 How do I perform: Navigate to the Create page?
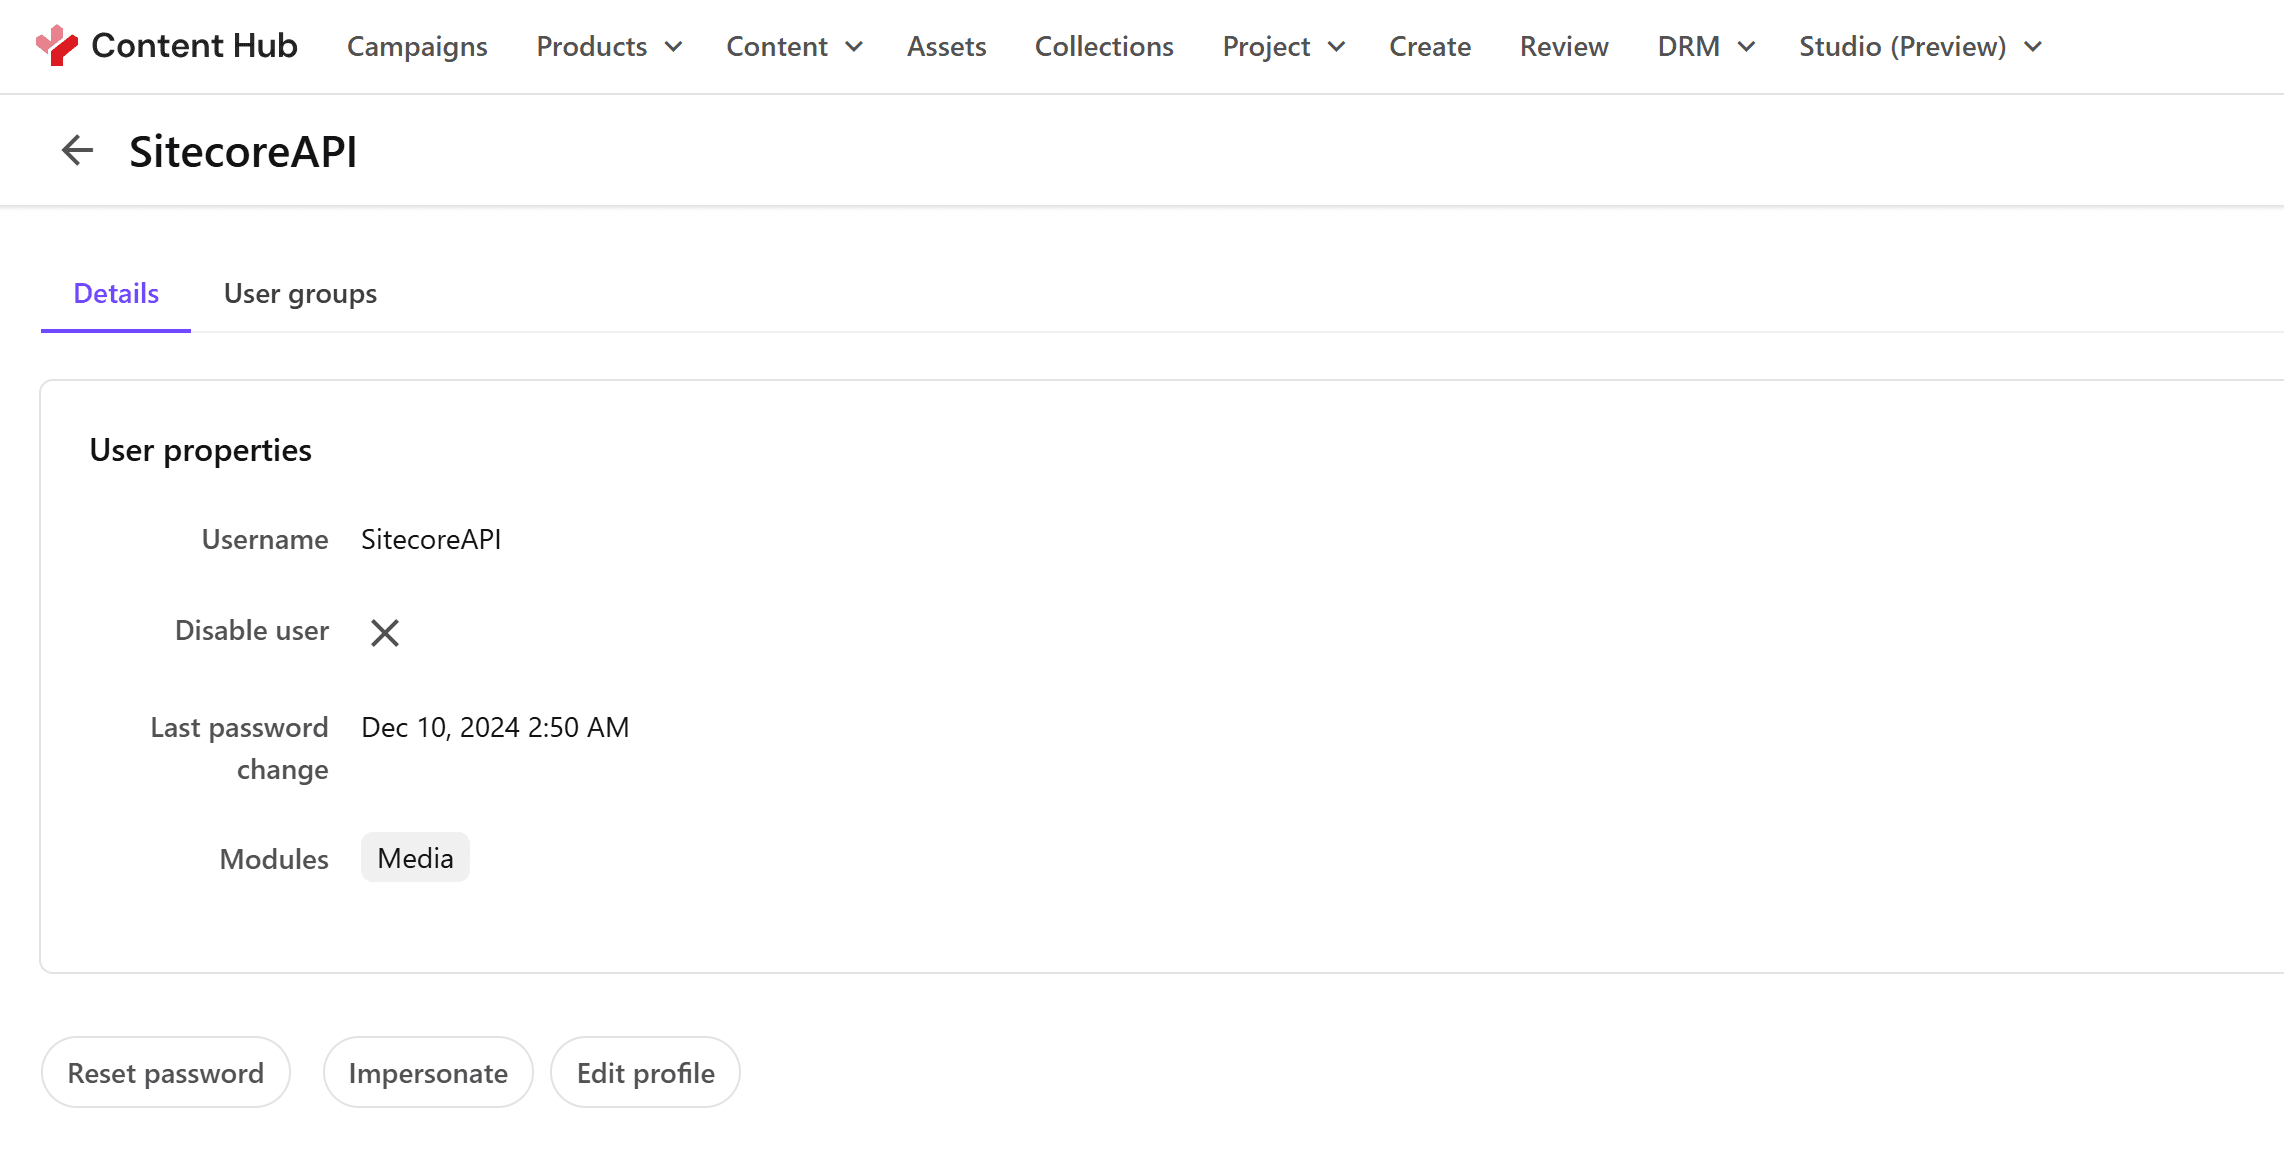click(1430, 47)
